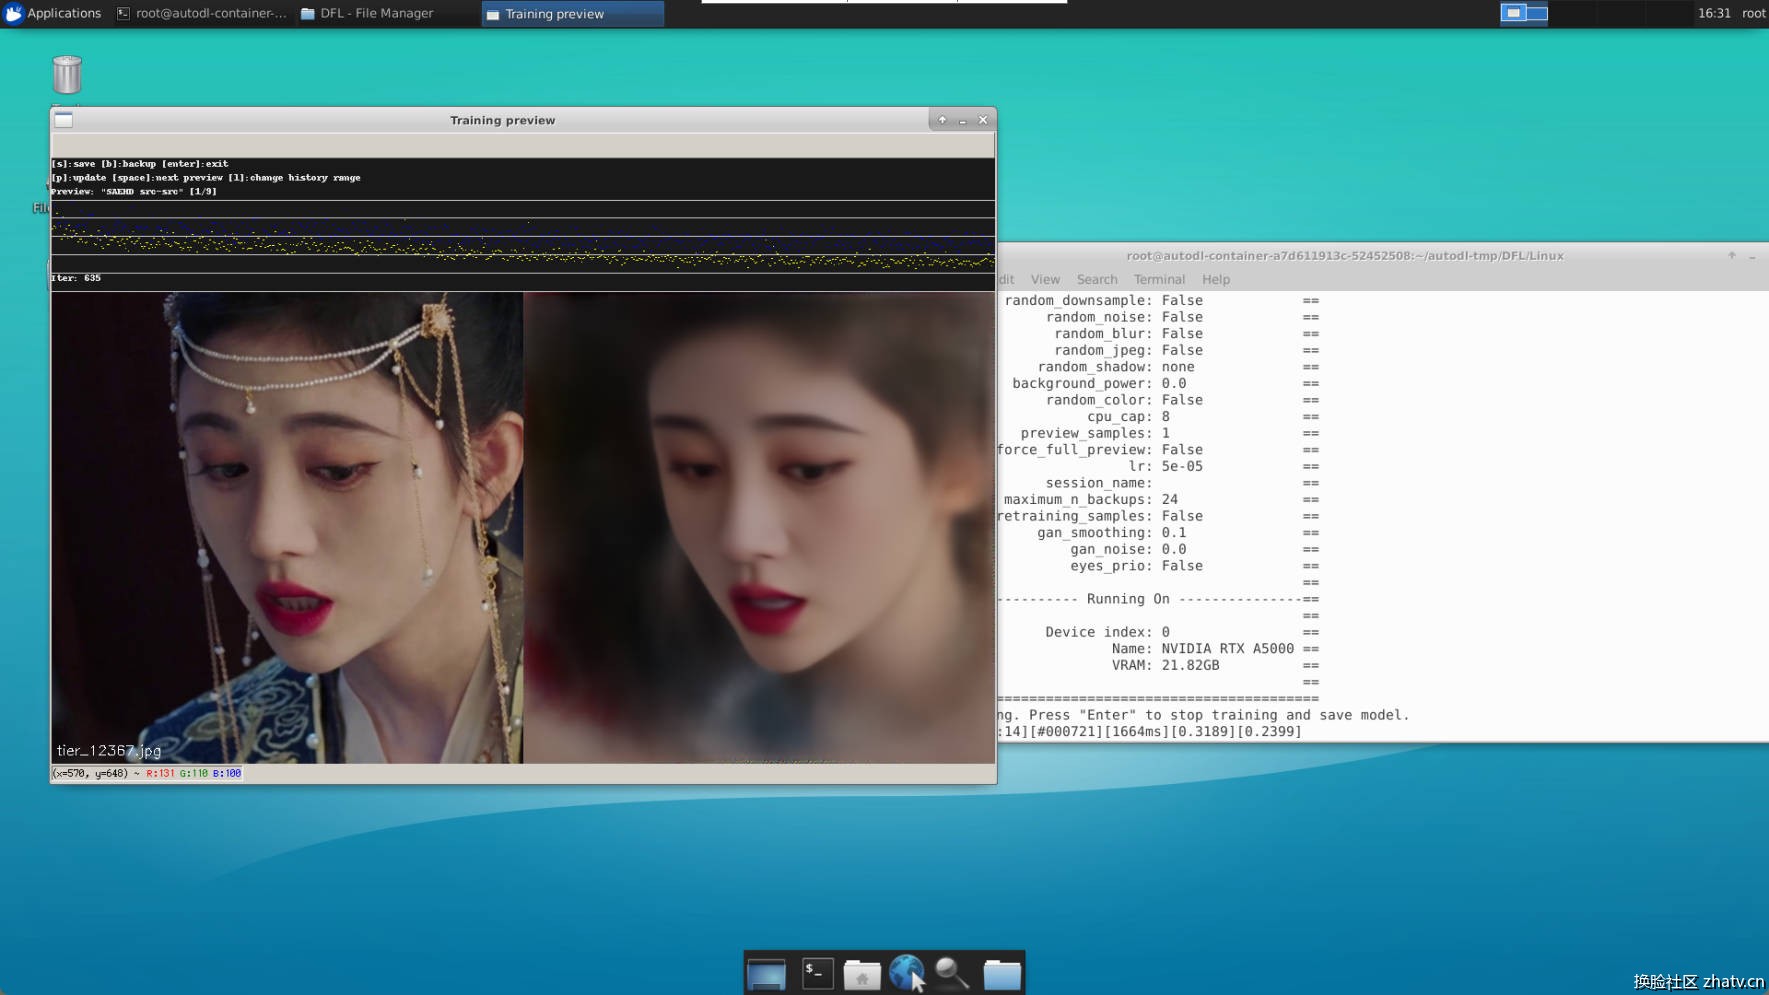
Task: Click the 16:31 clock in the panel
Action: click(x=1714, y=13)
